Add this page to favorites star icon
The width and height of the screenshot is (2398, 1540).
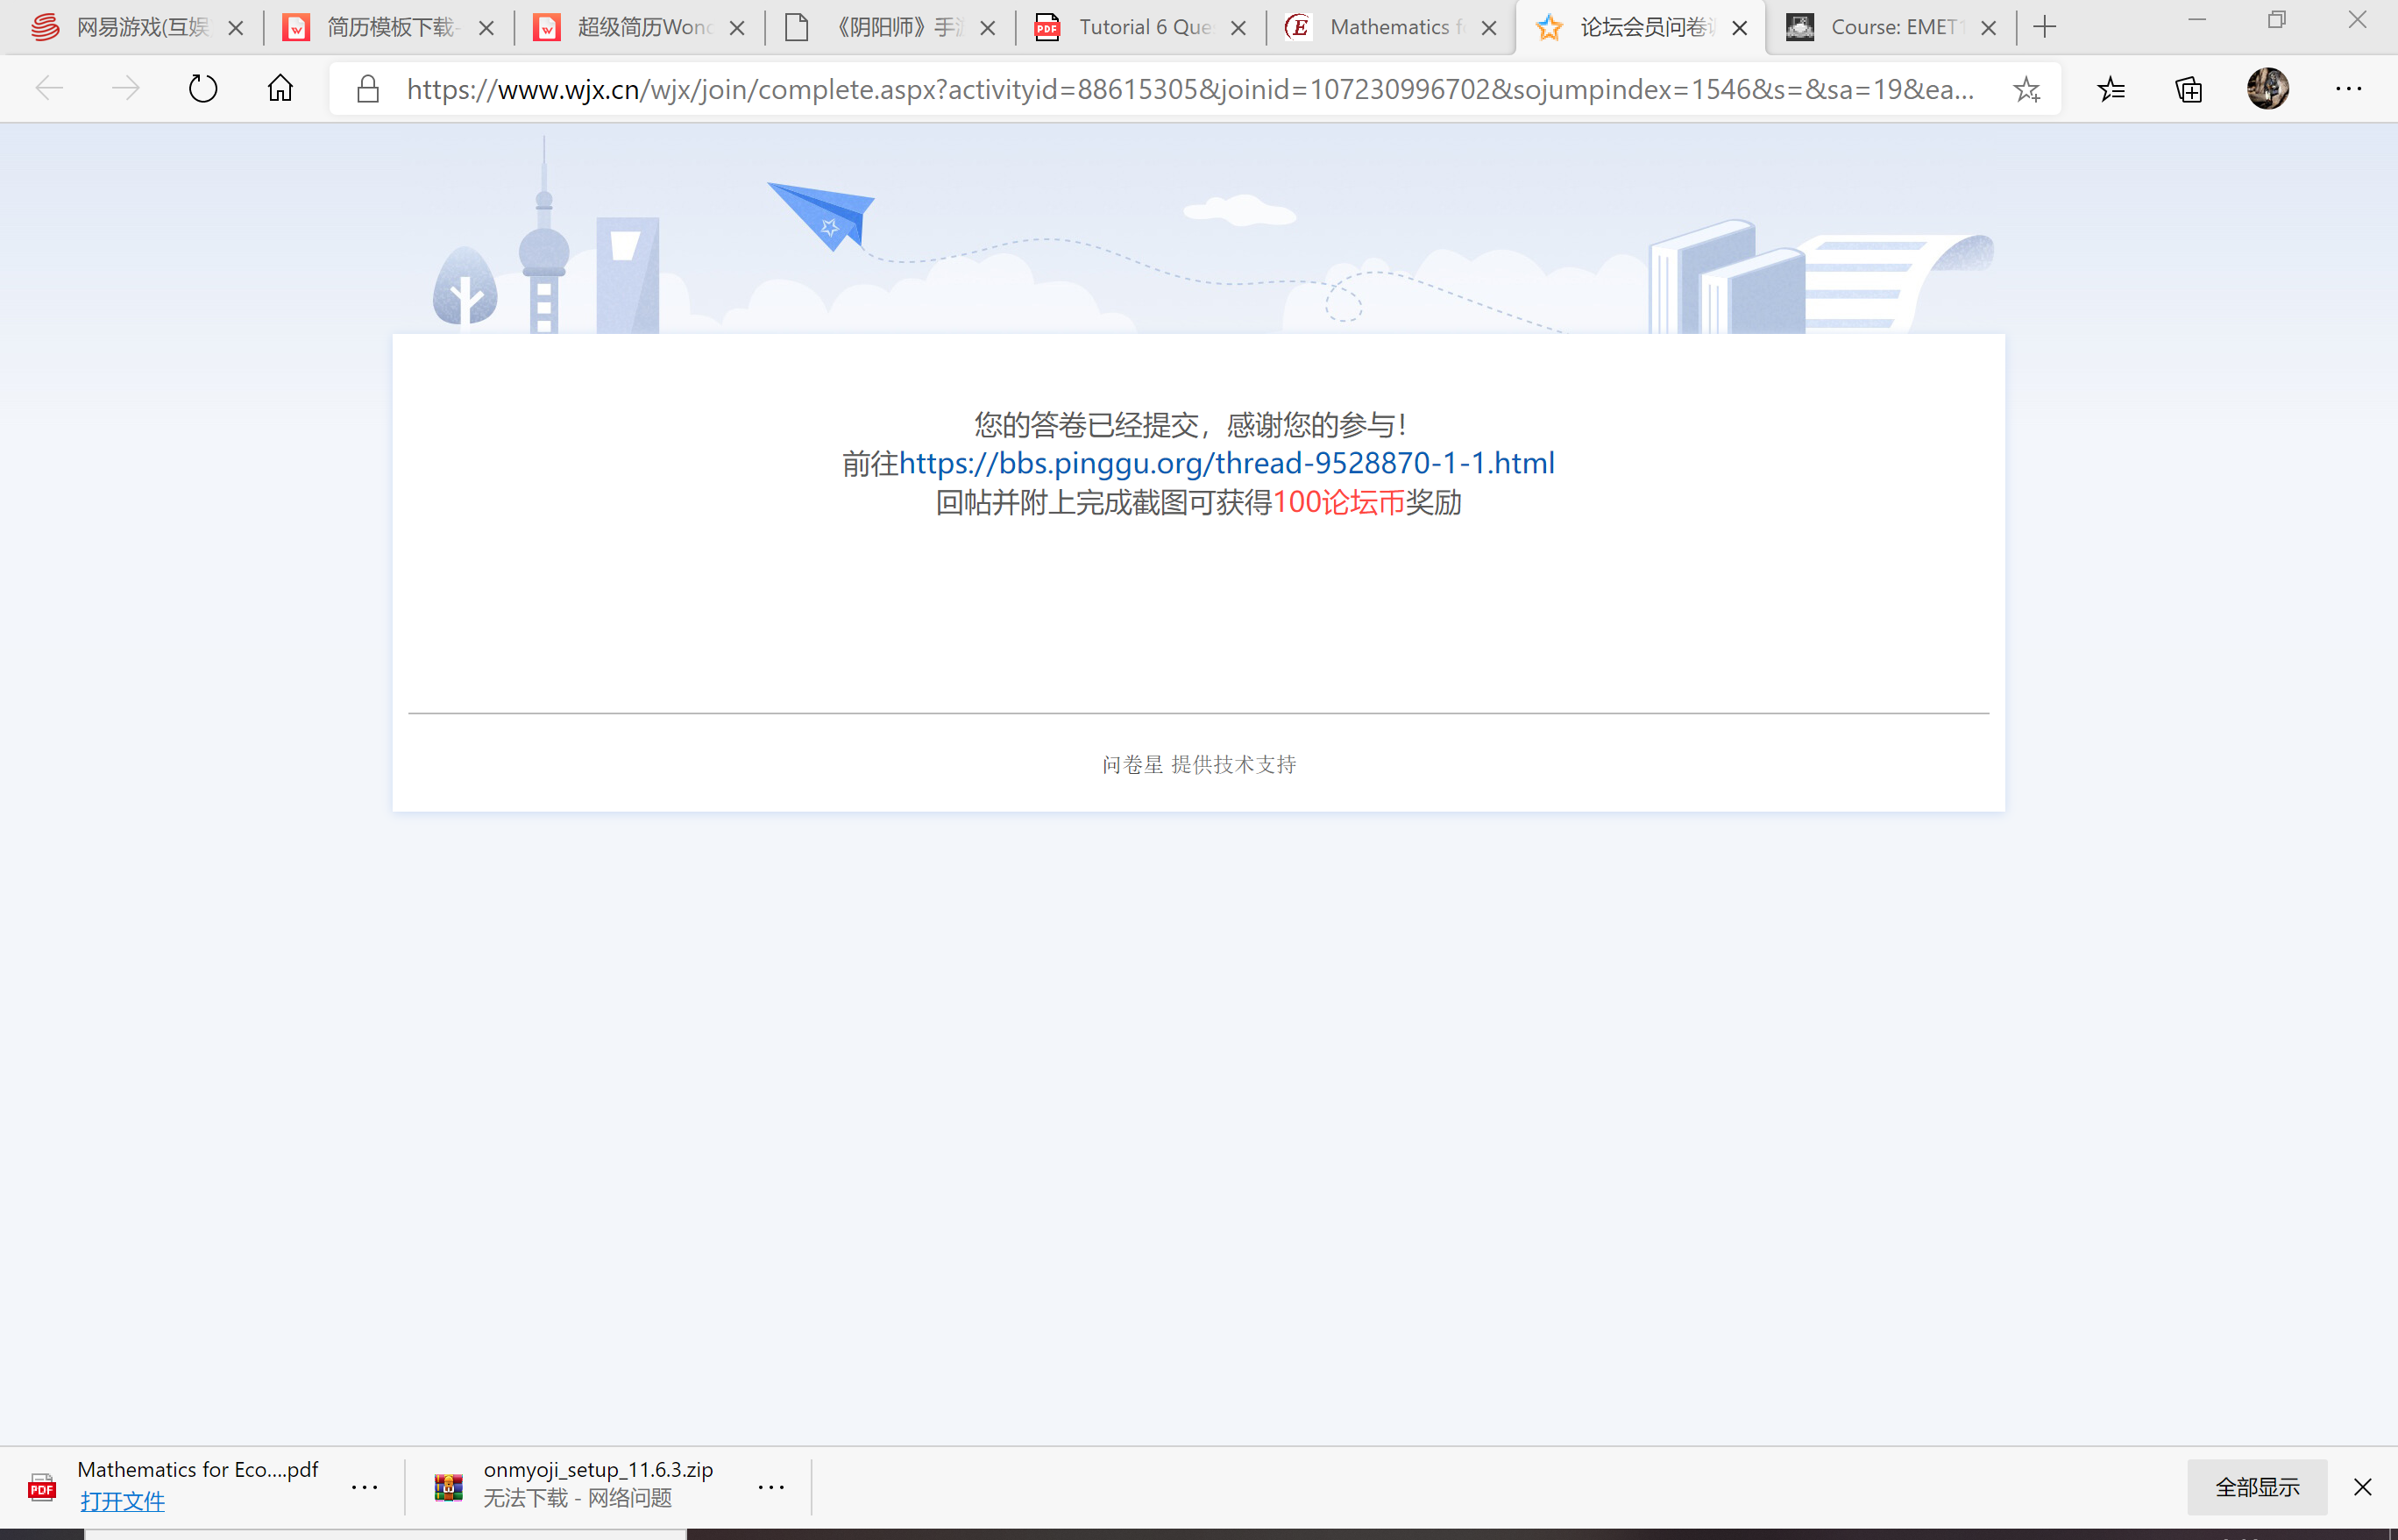tap(2026, 89)
